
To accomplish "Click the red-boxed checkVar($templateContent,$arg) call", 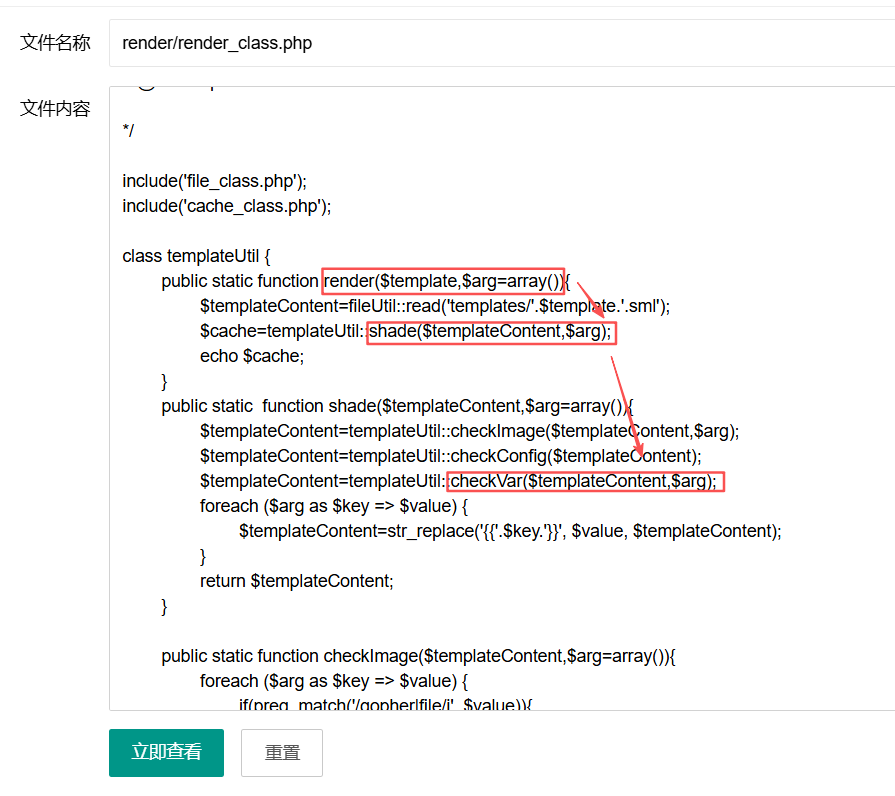I will (584, 481).
